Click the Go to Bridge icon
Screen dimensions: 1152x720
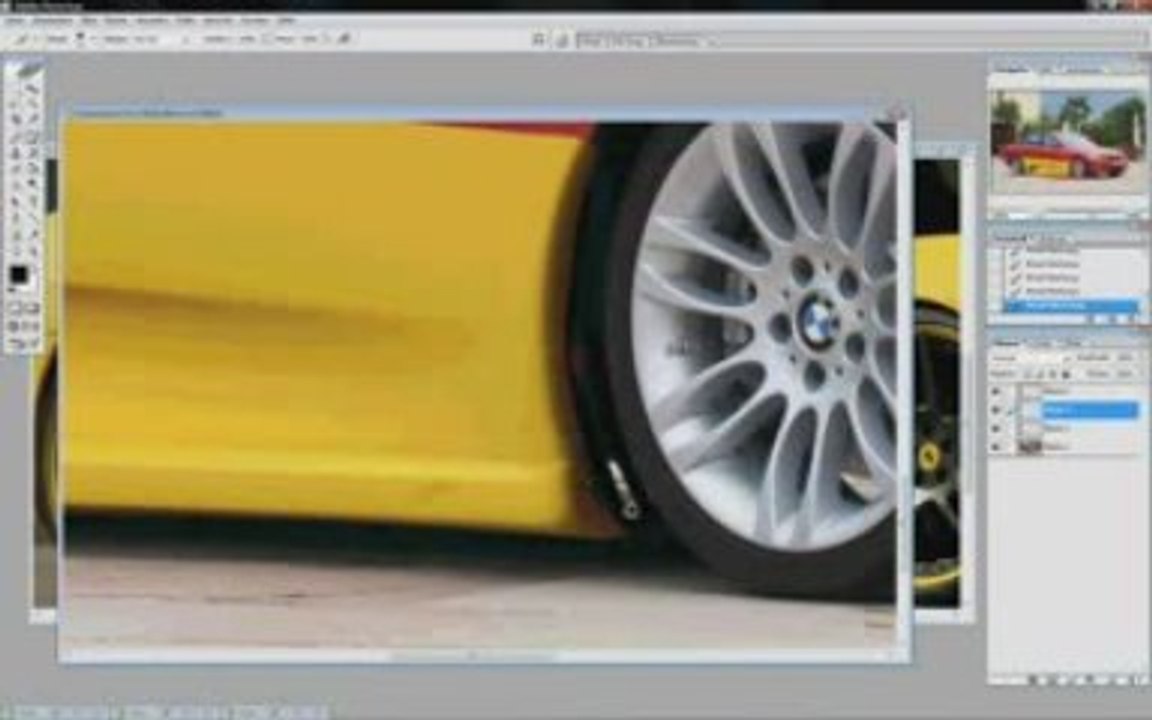(x=539, y=40)
